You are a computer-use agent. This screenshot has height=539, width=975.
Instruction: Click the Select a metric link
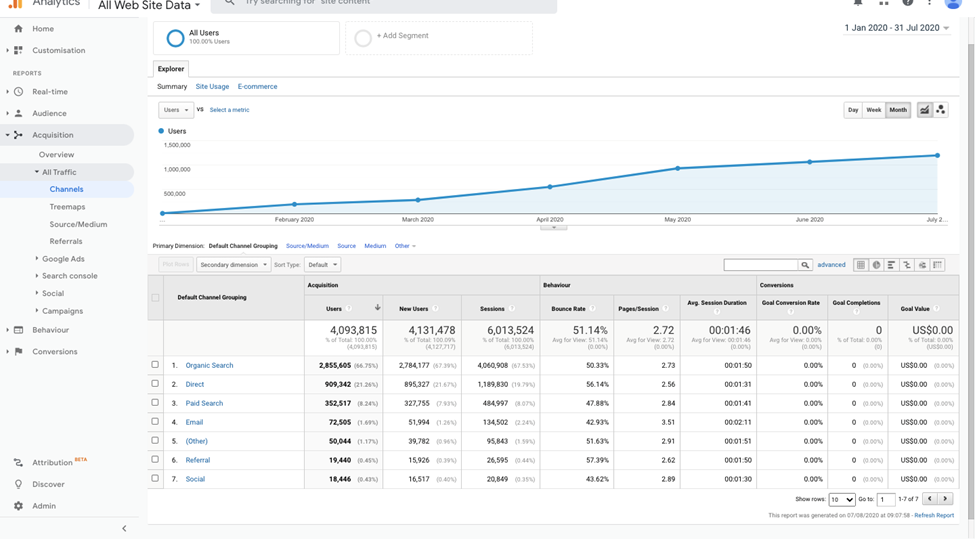[x=229, y=110]
